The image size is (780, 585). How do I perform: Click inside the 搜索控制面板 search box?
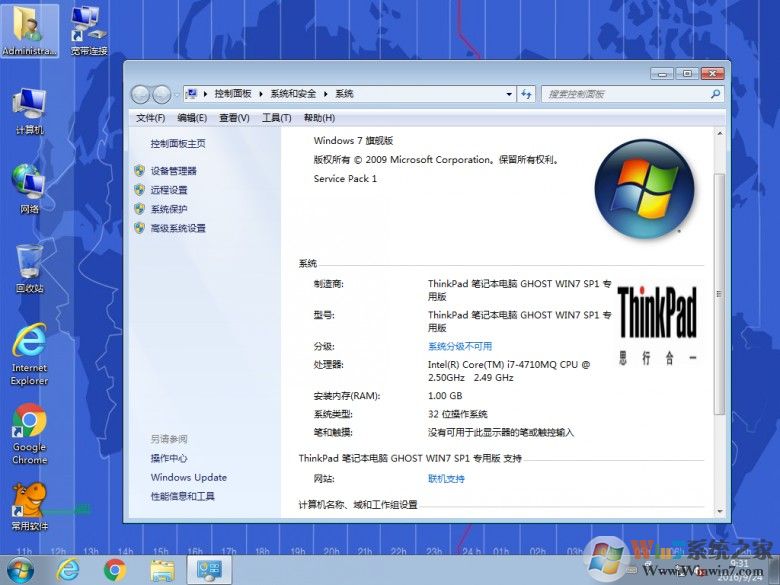click(x=626, y=94)
